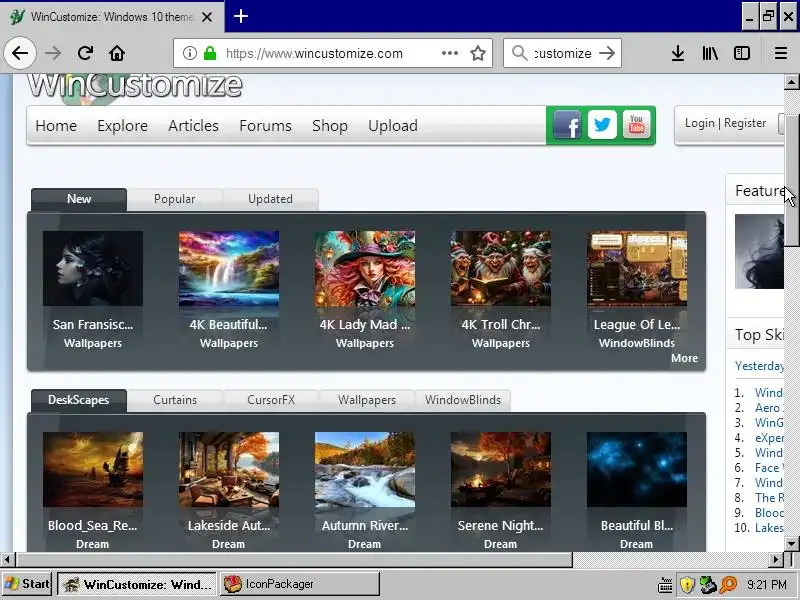Bookmark this page with the star icon

coord(478,53)
